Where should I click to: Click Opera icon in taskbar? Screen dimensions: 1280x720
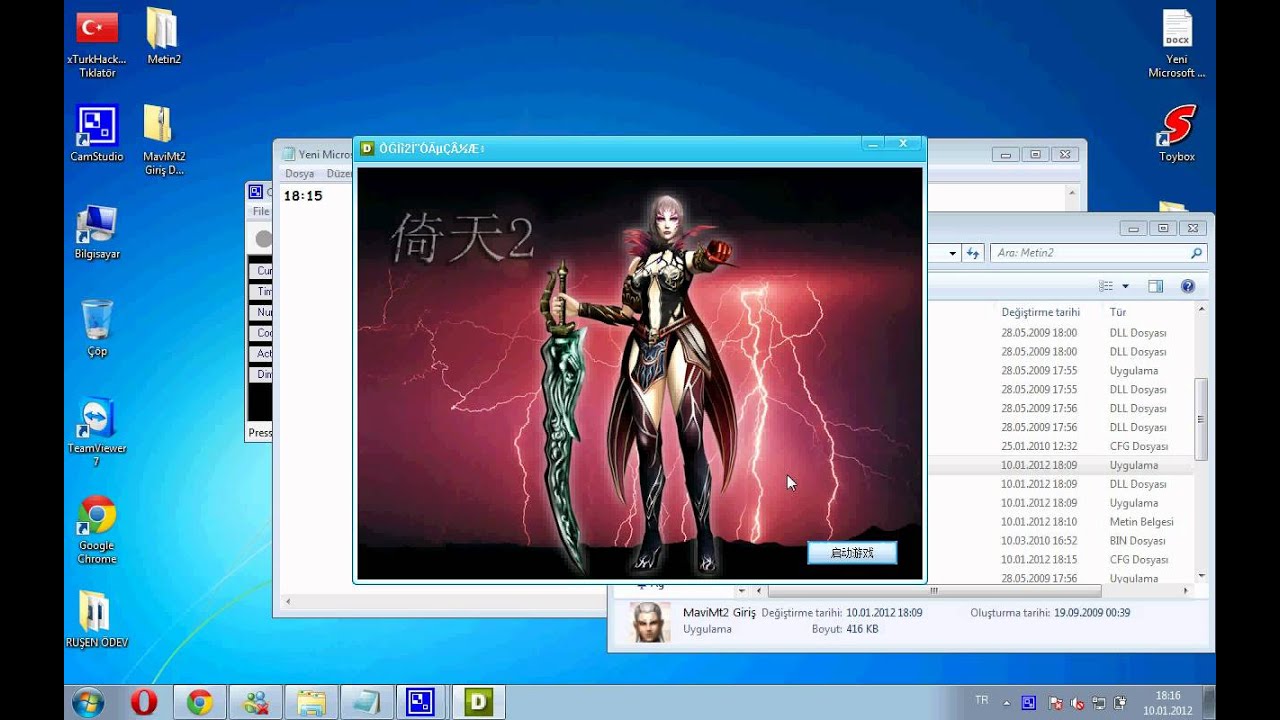pos(143,702)
